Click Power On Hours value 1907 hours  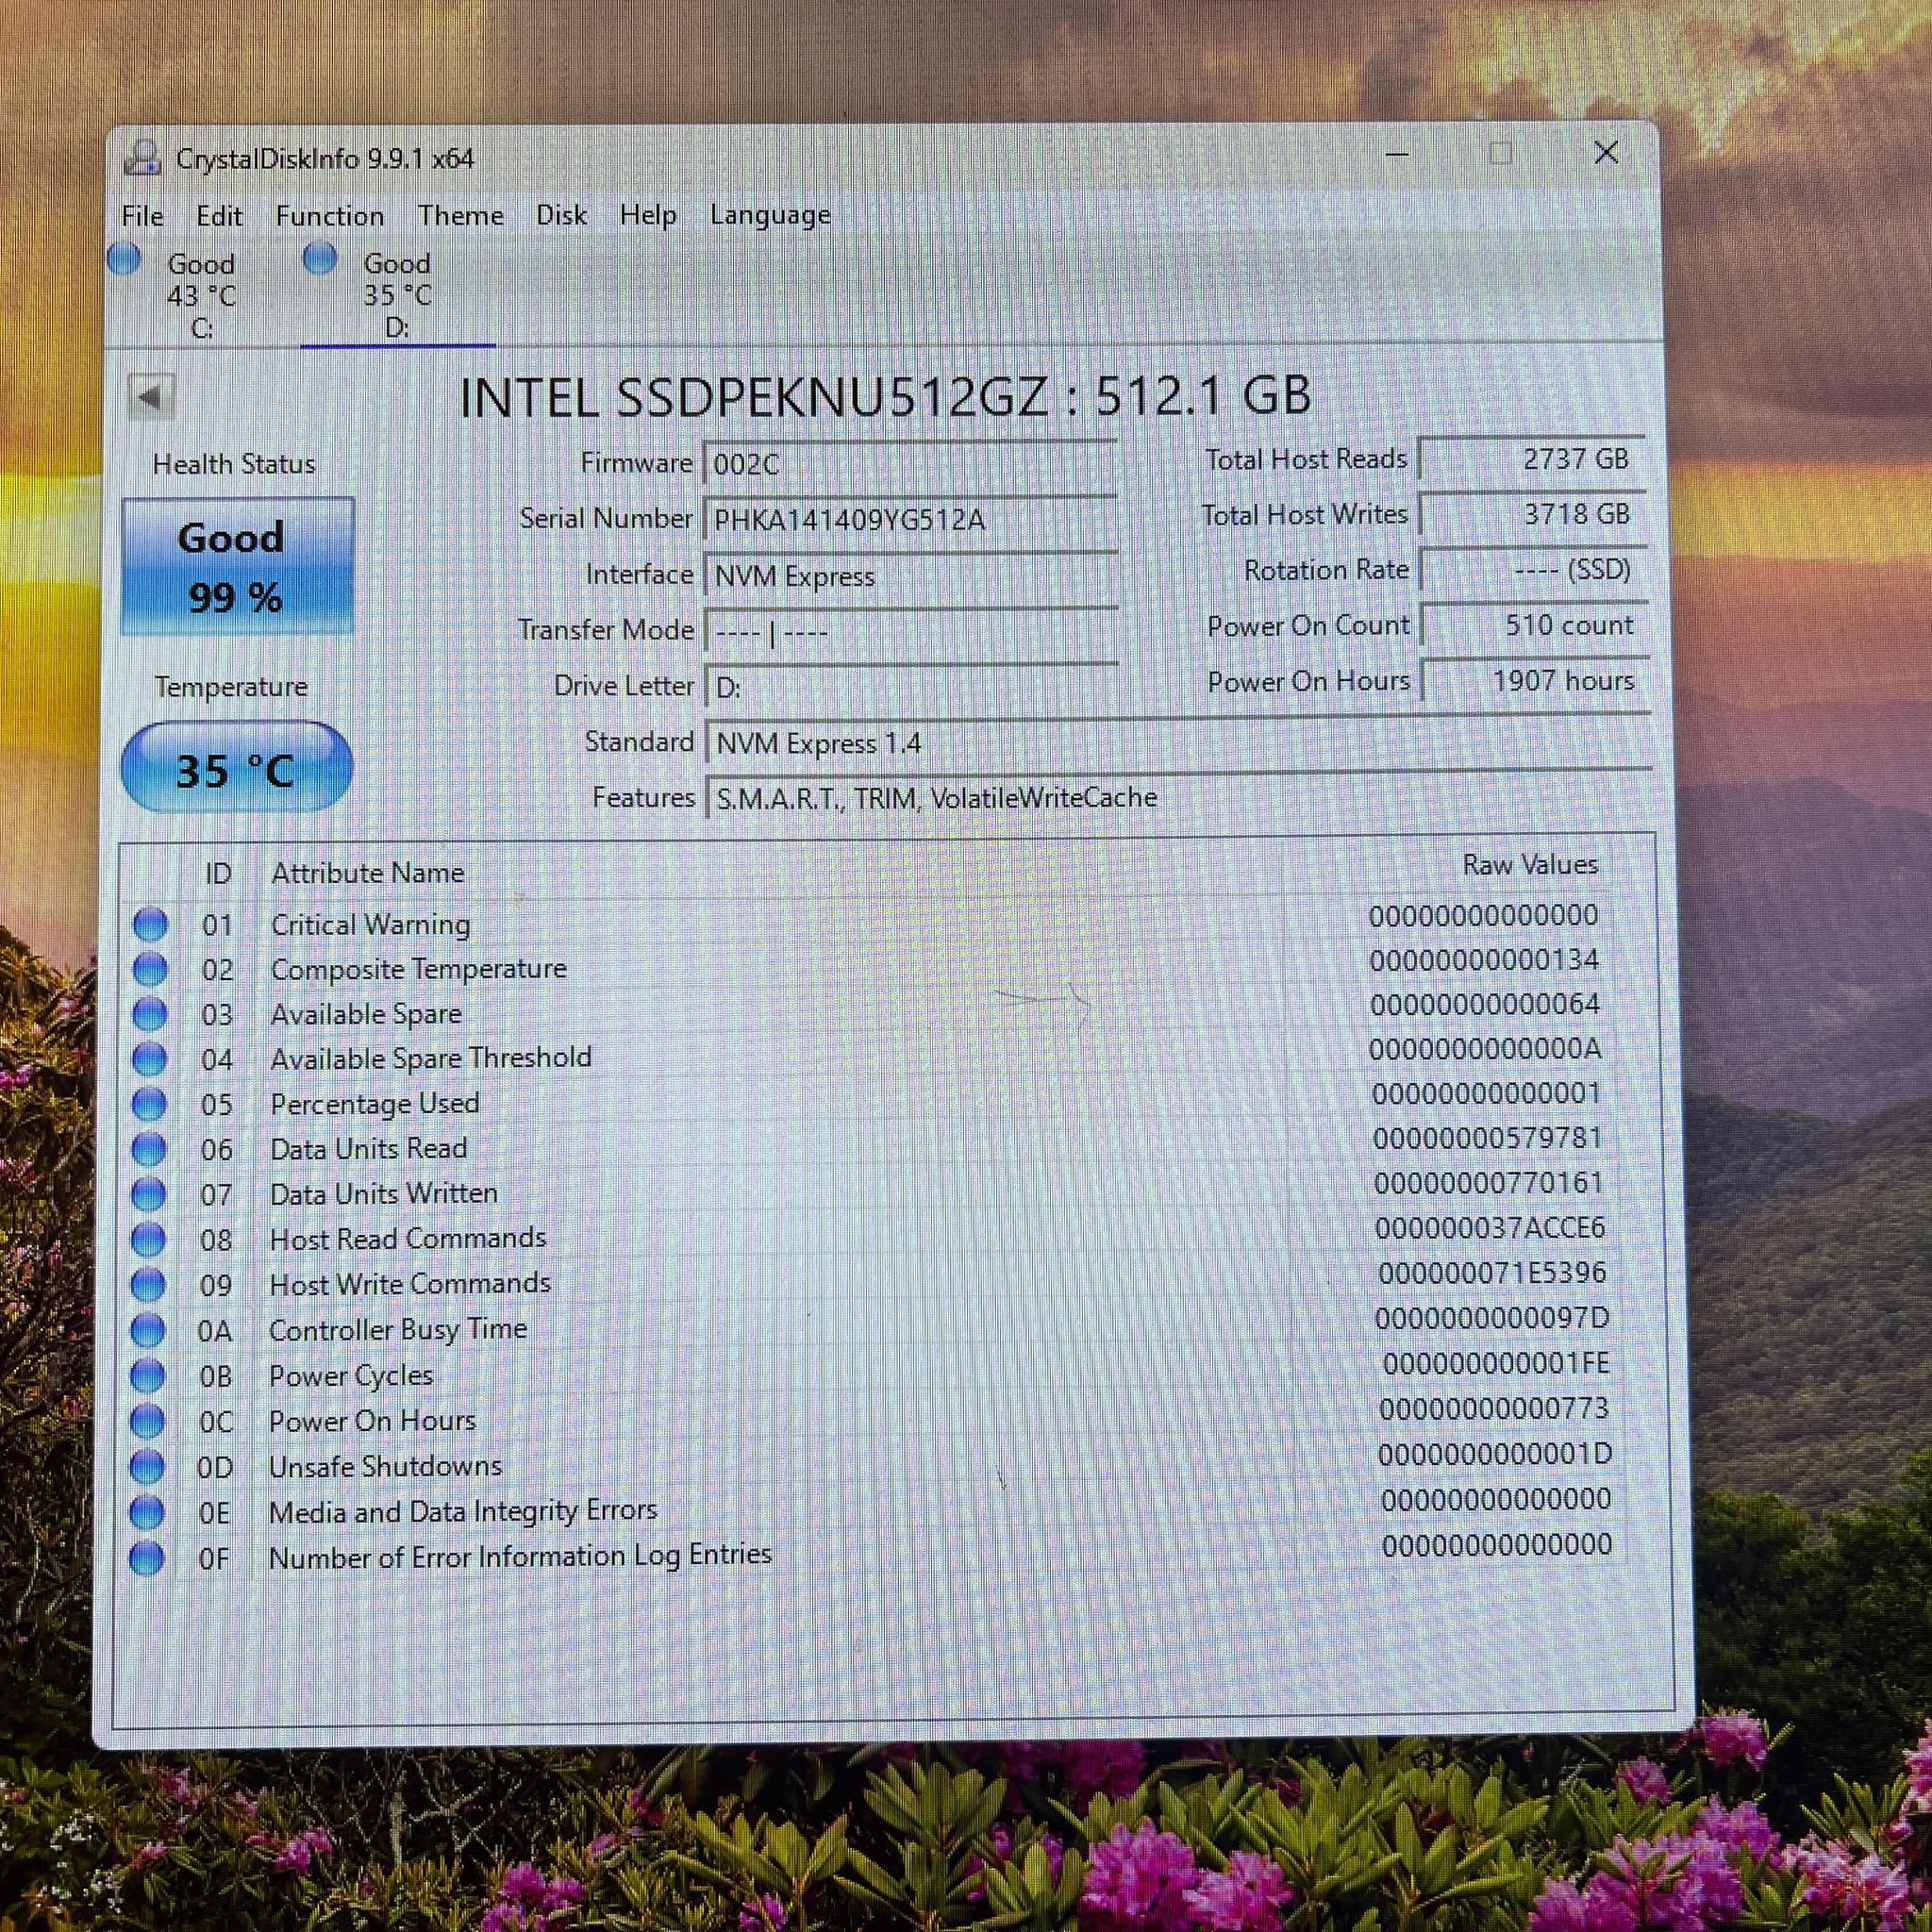1536,681
